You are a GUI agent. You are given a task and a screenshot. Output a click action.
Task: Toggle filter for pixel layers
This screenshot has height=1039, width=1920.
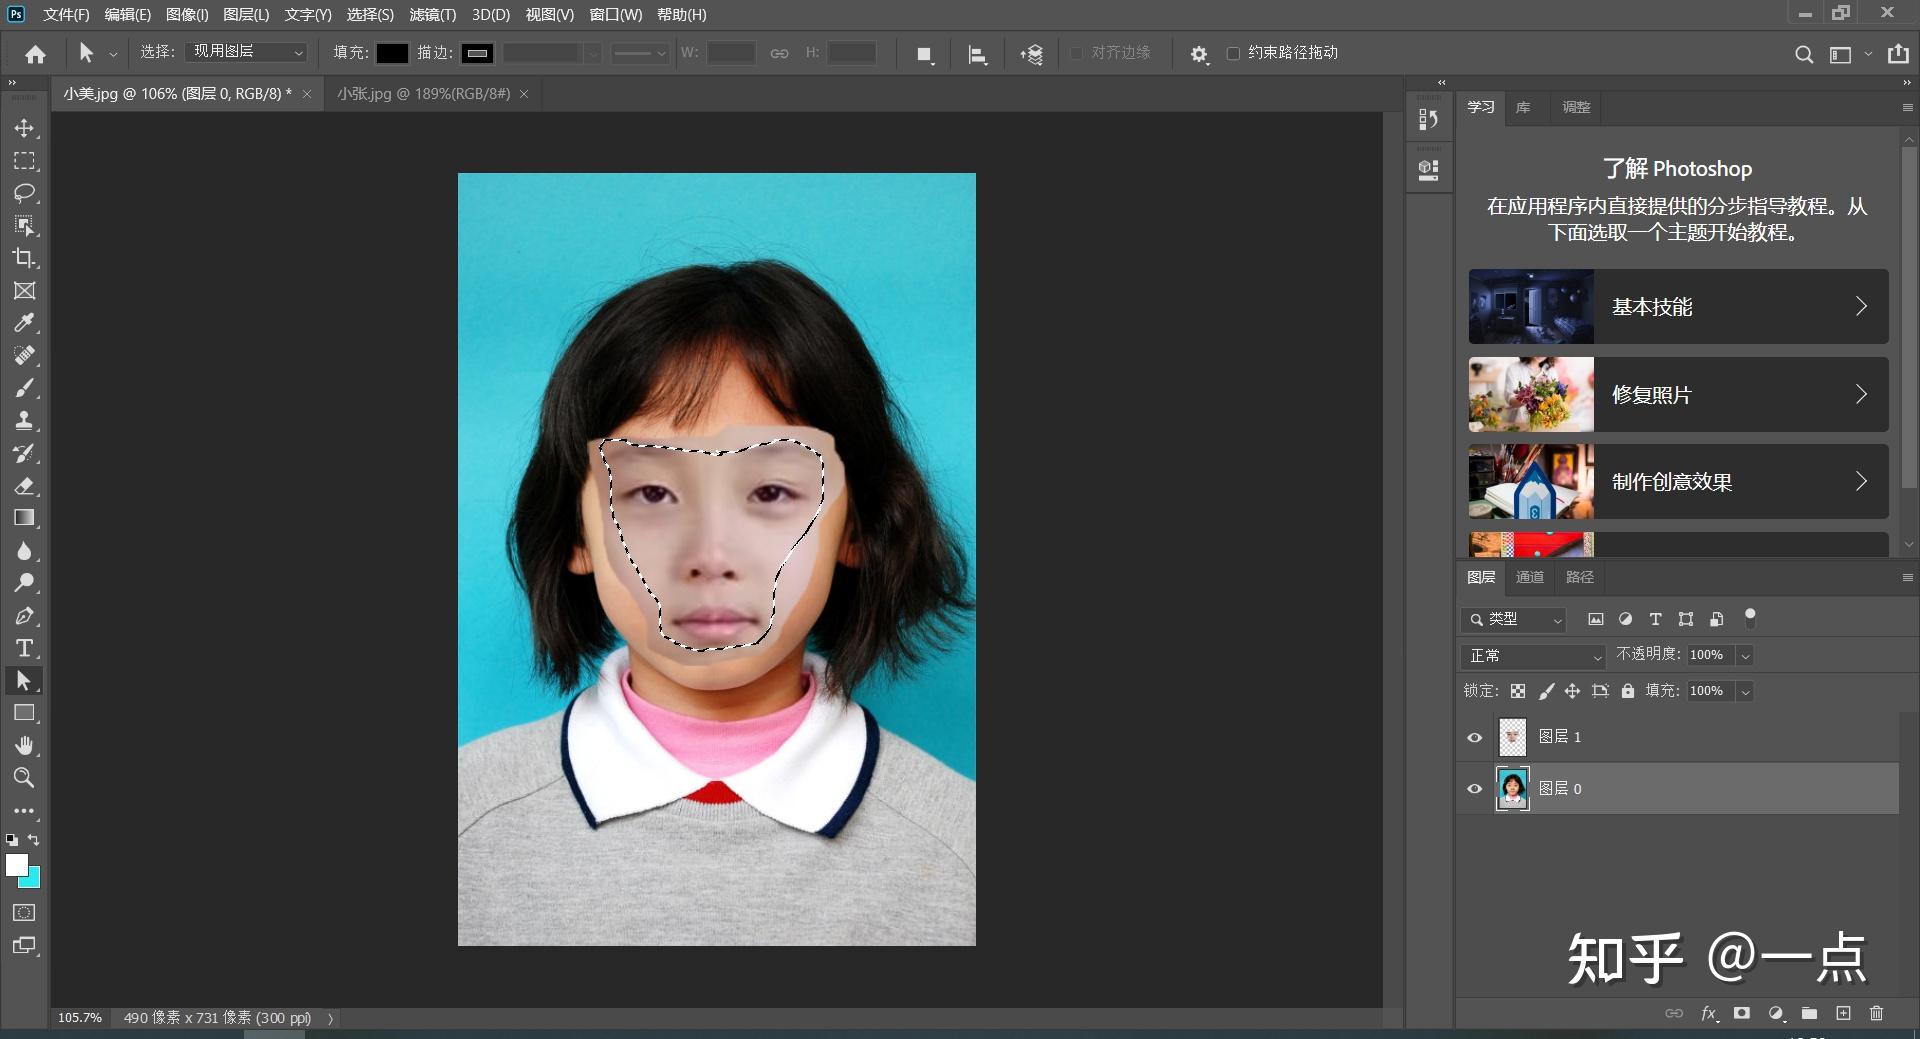[x=1595, y=619]
